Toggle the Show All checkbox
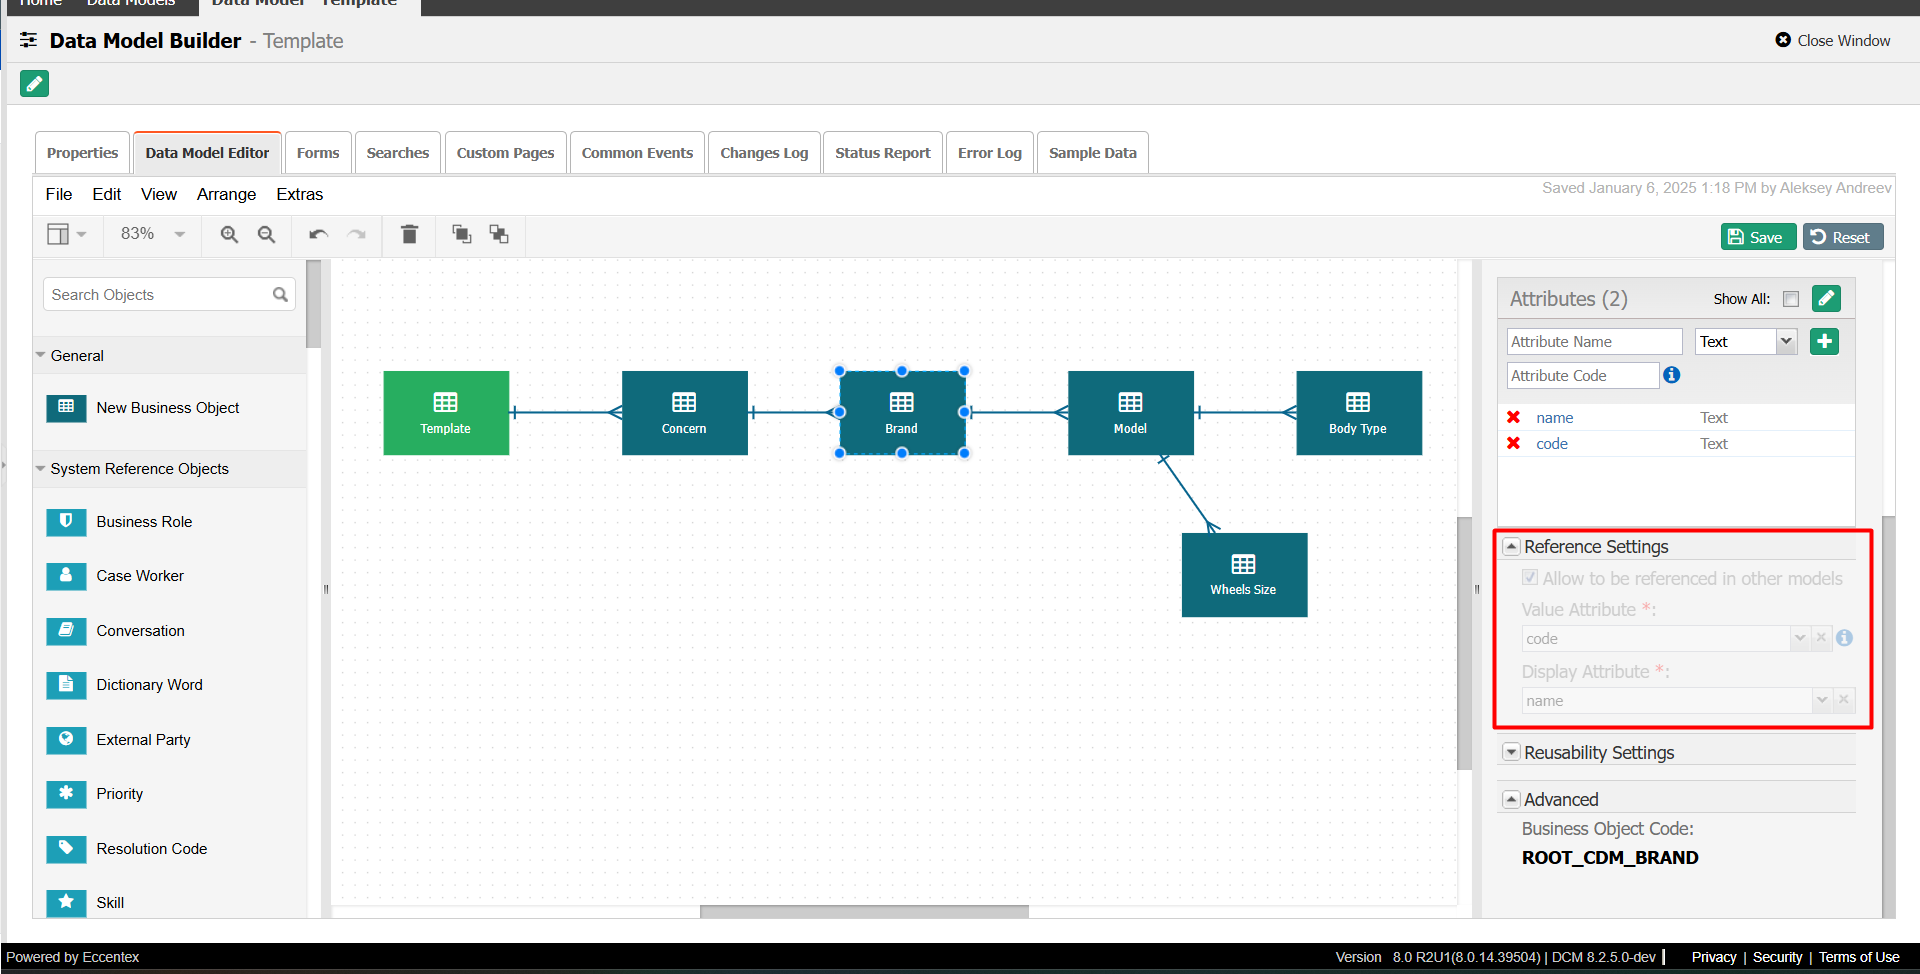This screenshot has width=1920, height=974. click(x=1791, y=299)
